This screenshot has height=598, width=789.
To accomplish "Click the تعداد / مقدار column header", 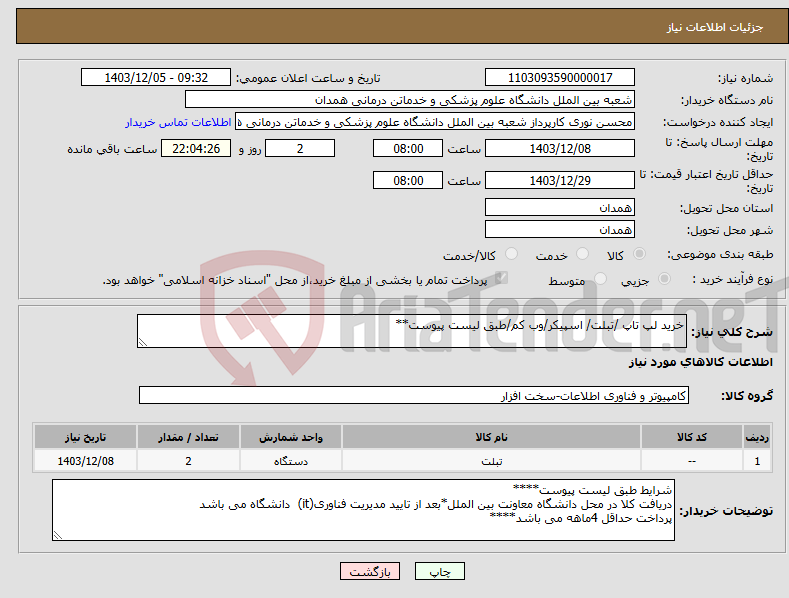I will 188,437.
